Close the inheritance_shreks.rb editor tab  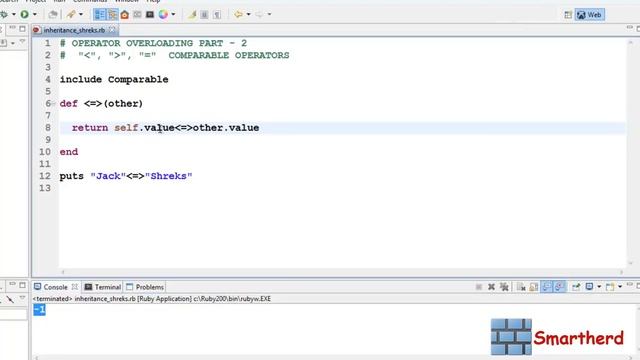pos(112,30)
